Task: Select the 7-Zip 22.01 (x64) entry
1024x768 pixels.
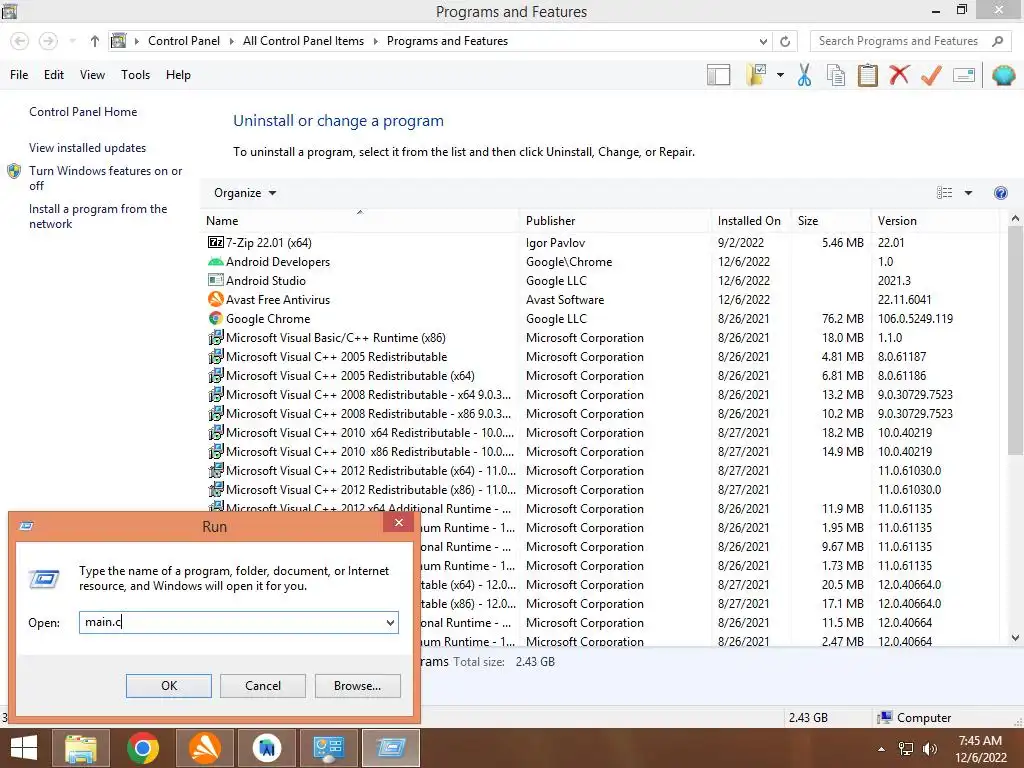Action: [268, 243]
